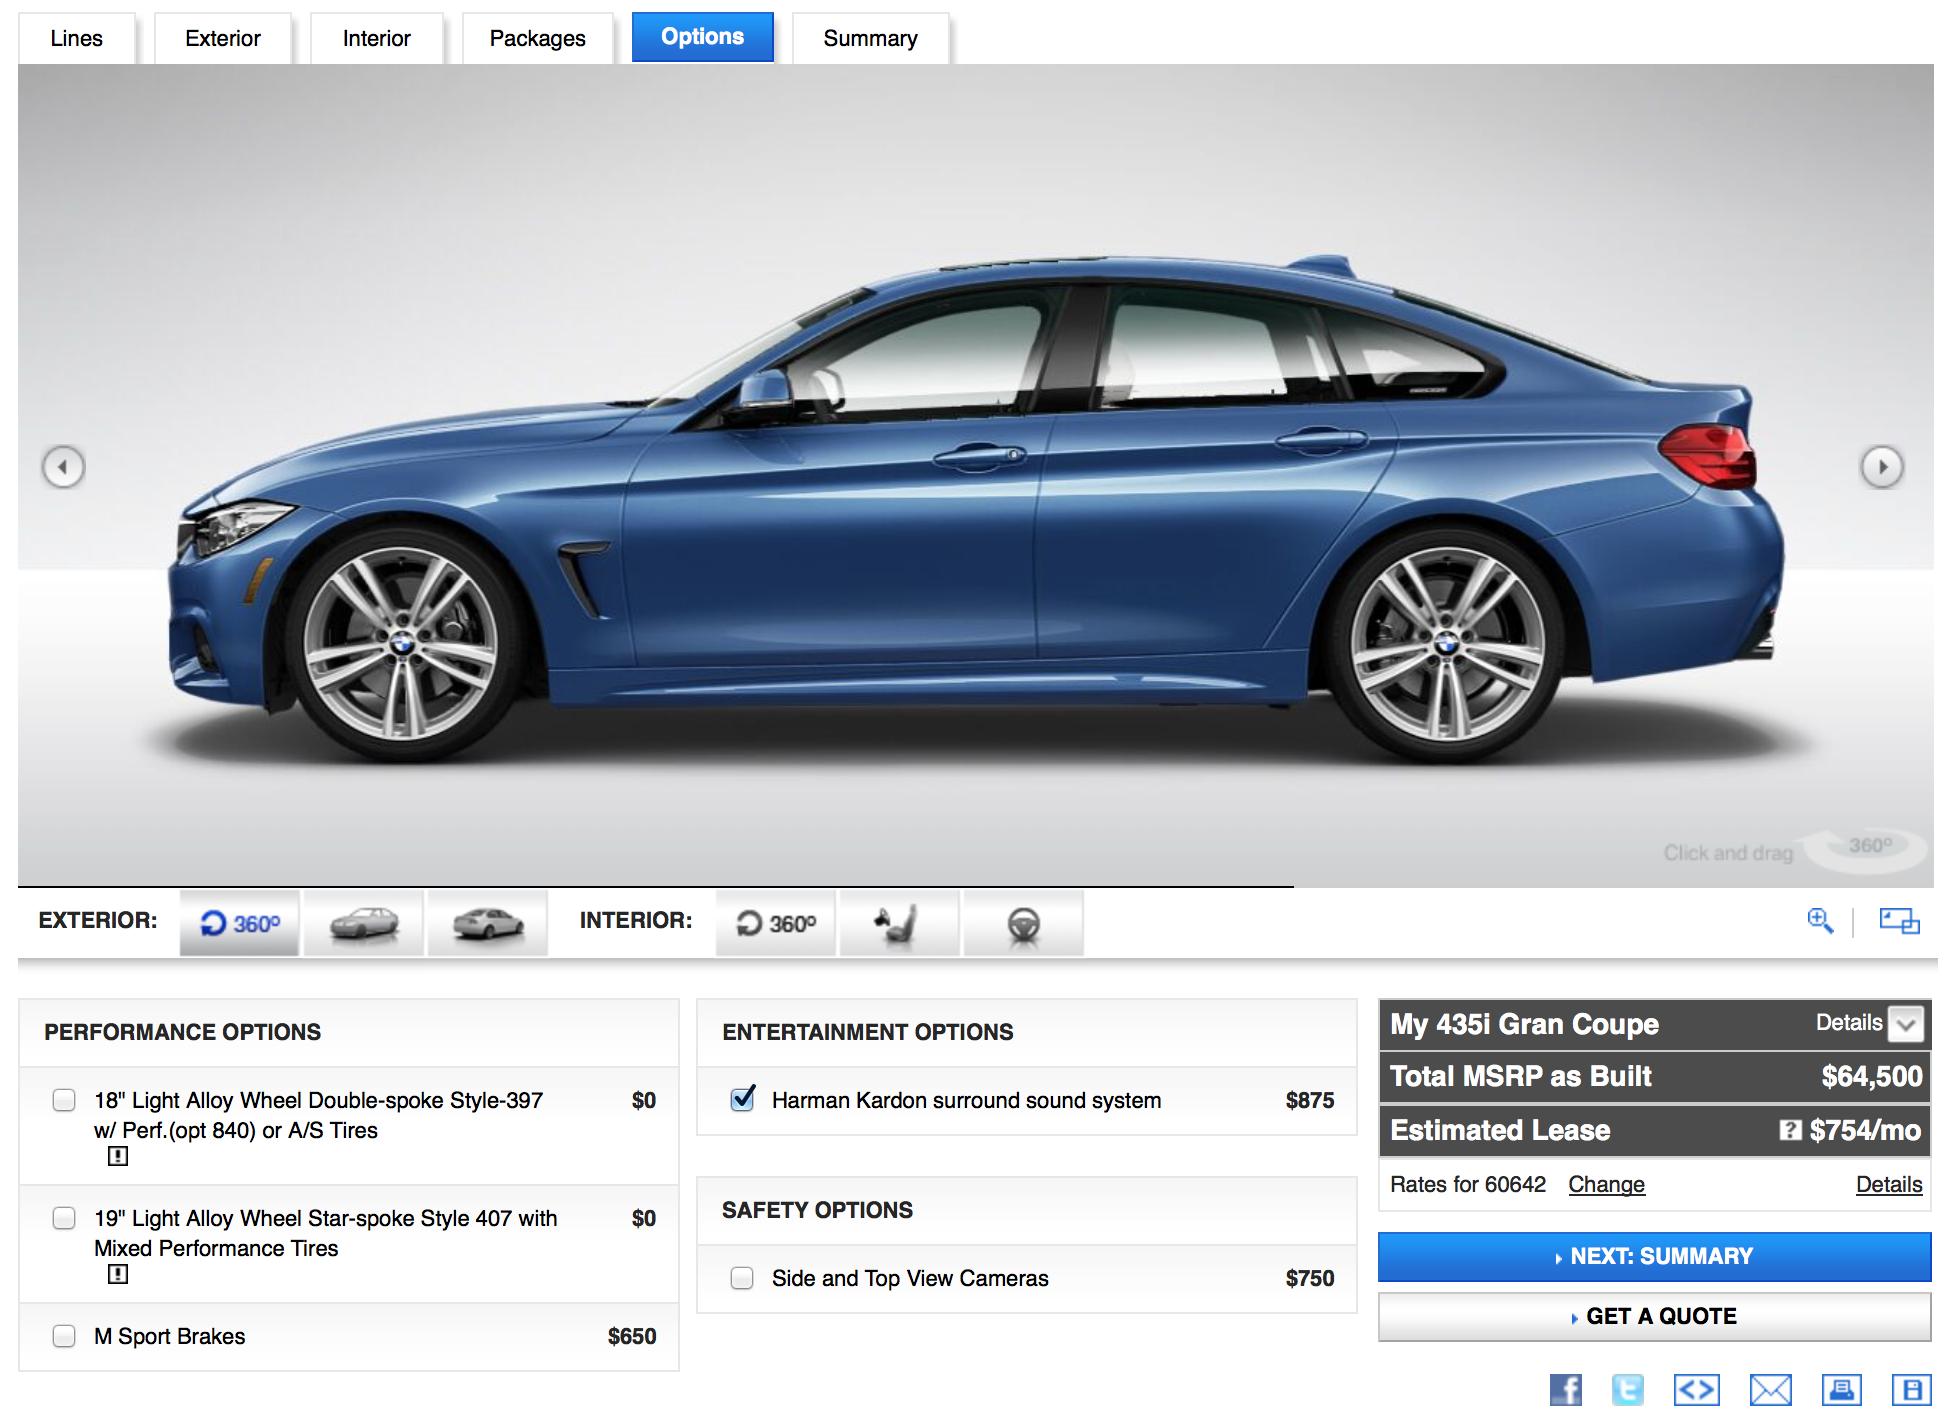Open the Lines tab

click(x=77, y=38)
